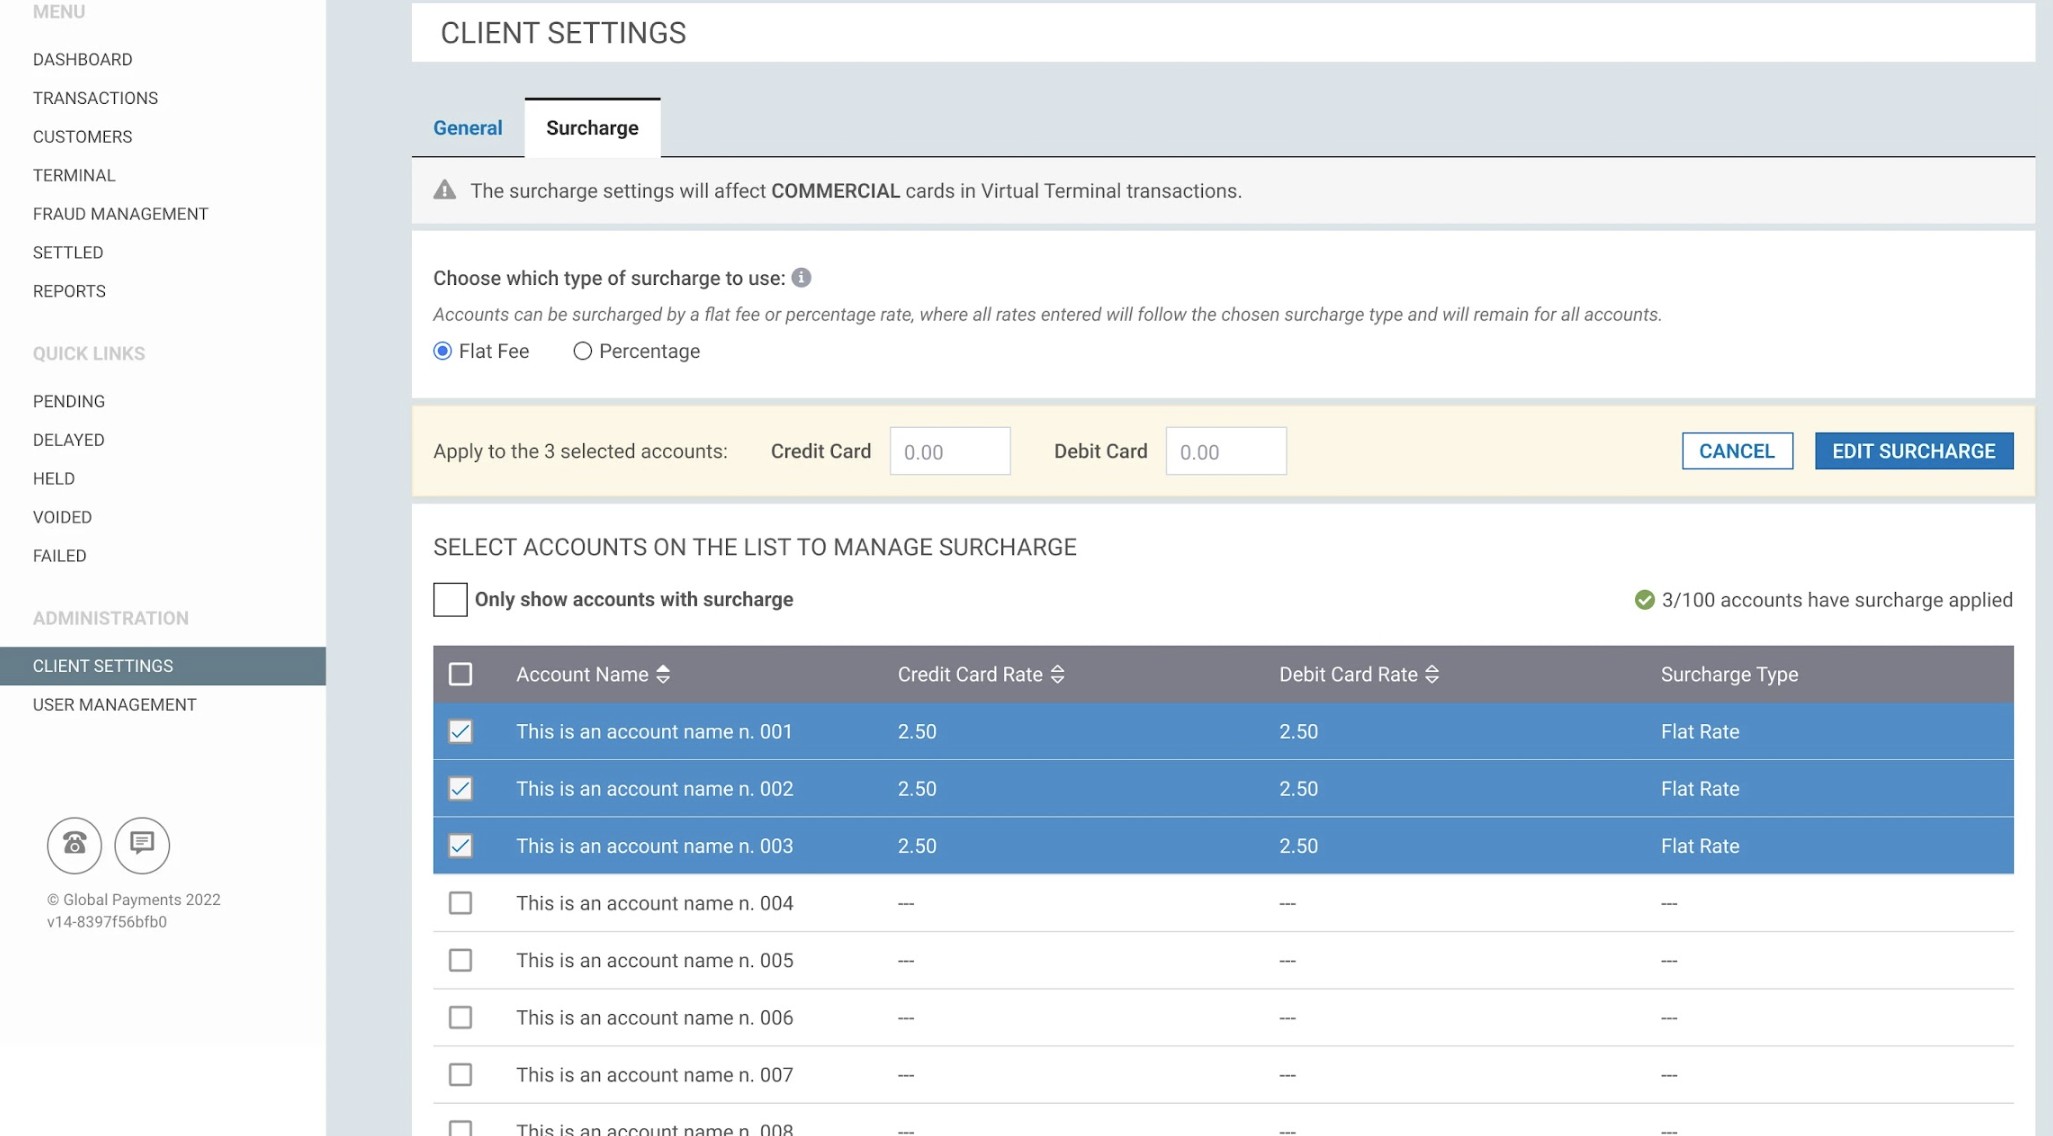
Task: Enable Only show accounts with surcharge
Action: [450, 600]
